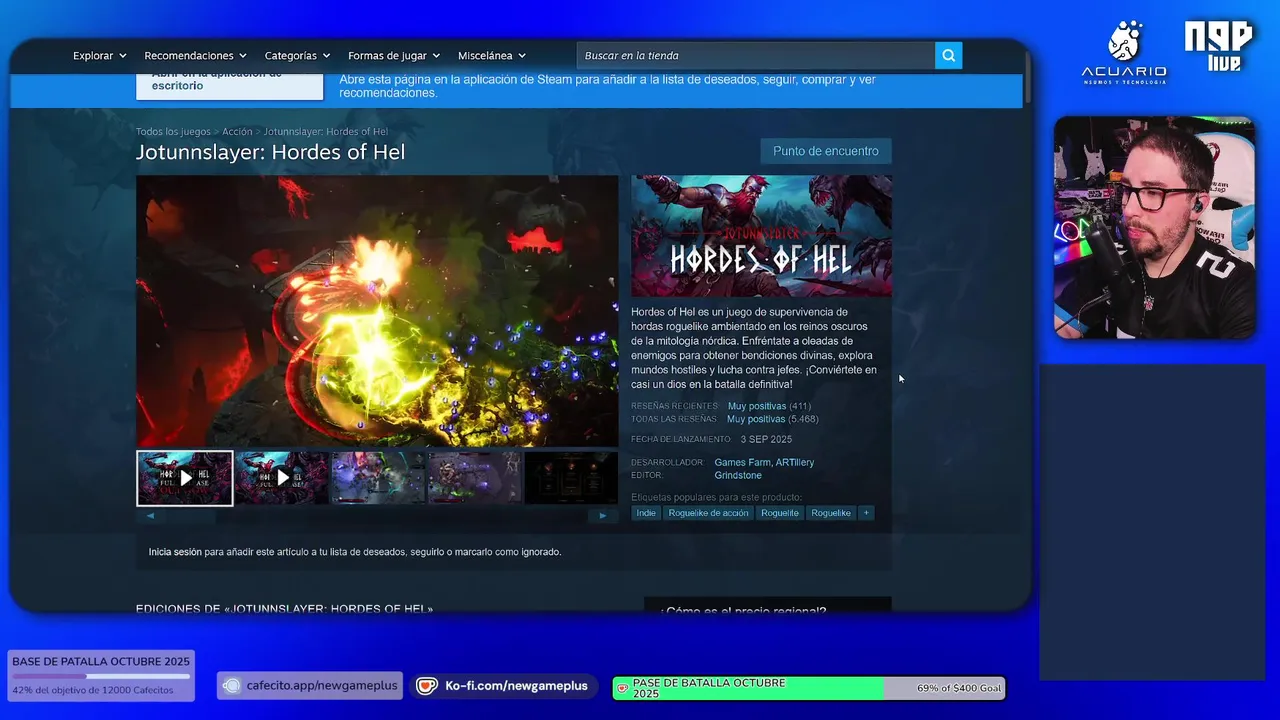Open the fifth dark screenshot thumbnail

pos(571,478)
